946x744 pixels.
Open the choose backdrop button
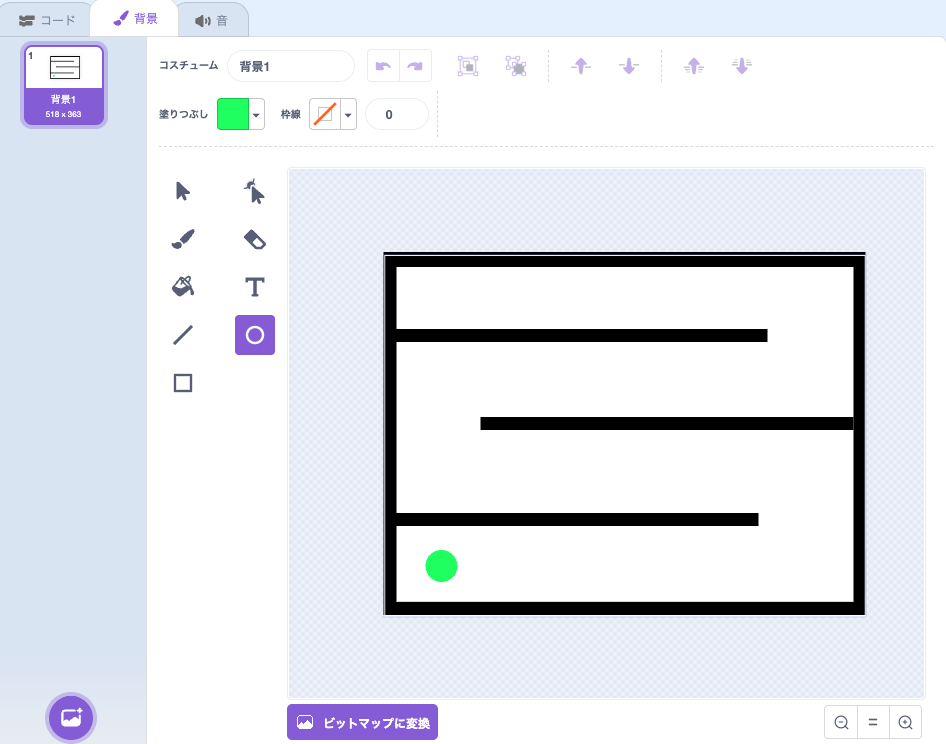pyautogui.click(x=71, y=717)
